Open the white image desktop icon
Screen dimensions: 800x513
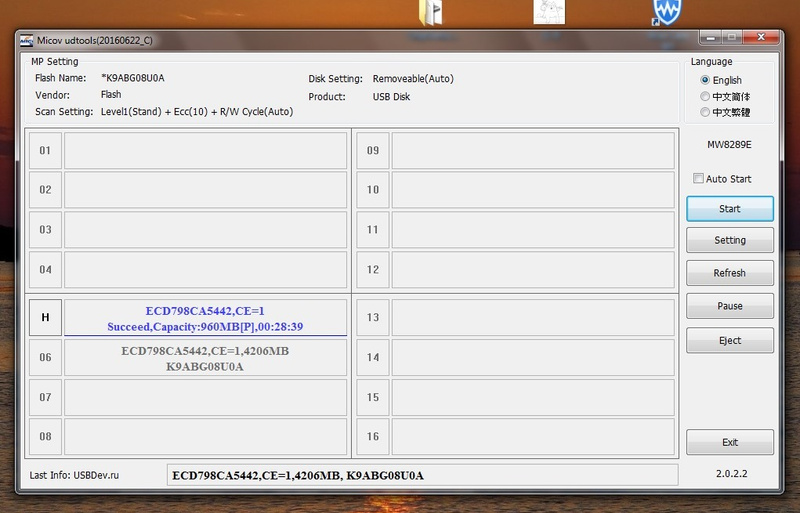pos(549,12)
